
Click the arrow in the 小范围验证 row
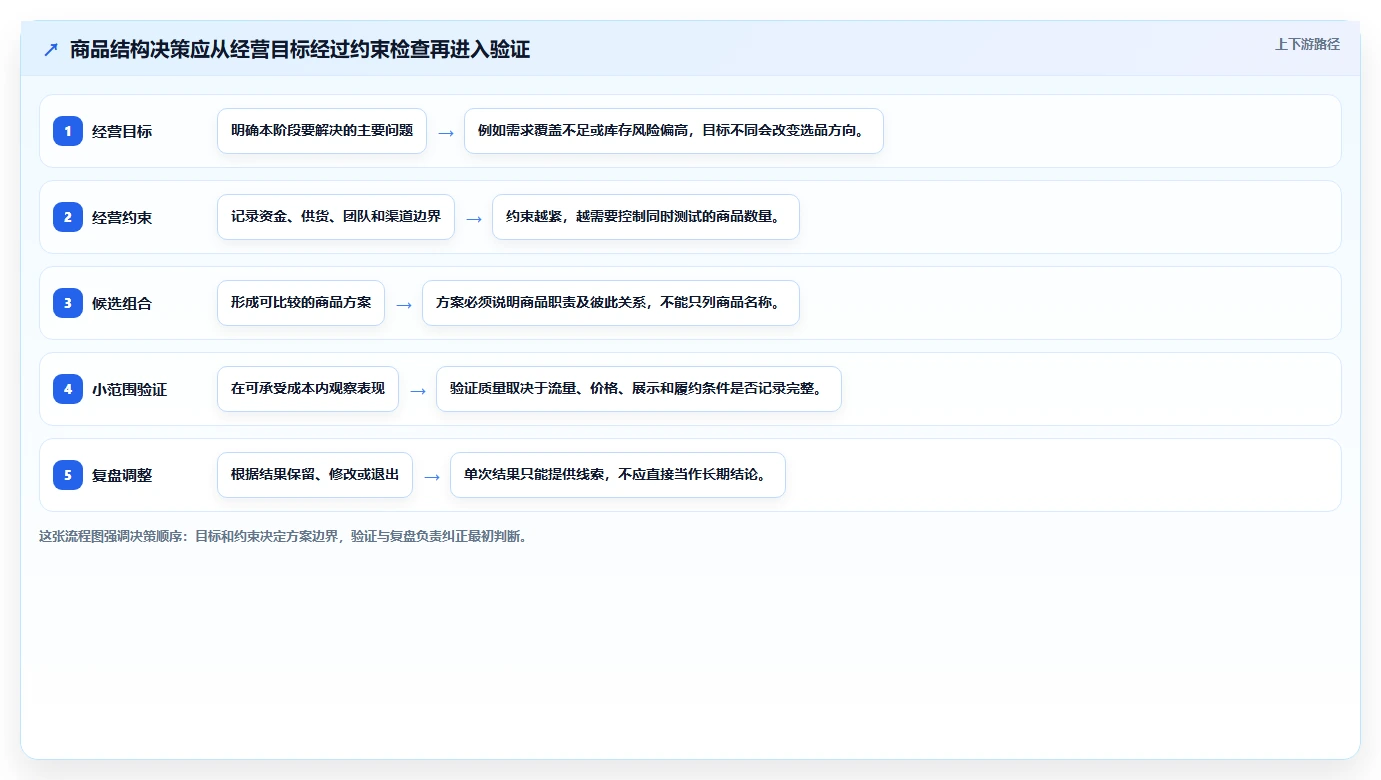click(418, 390)
